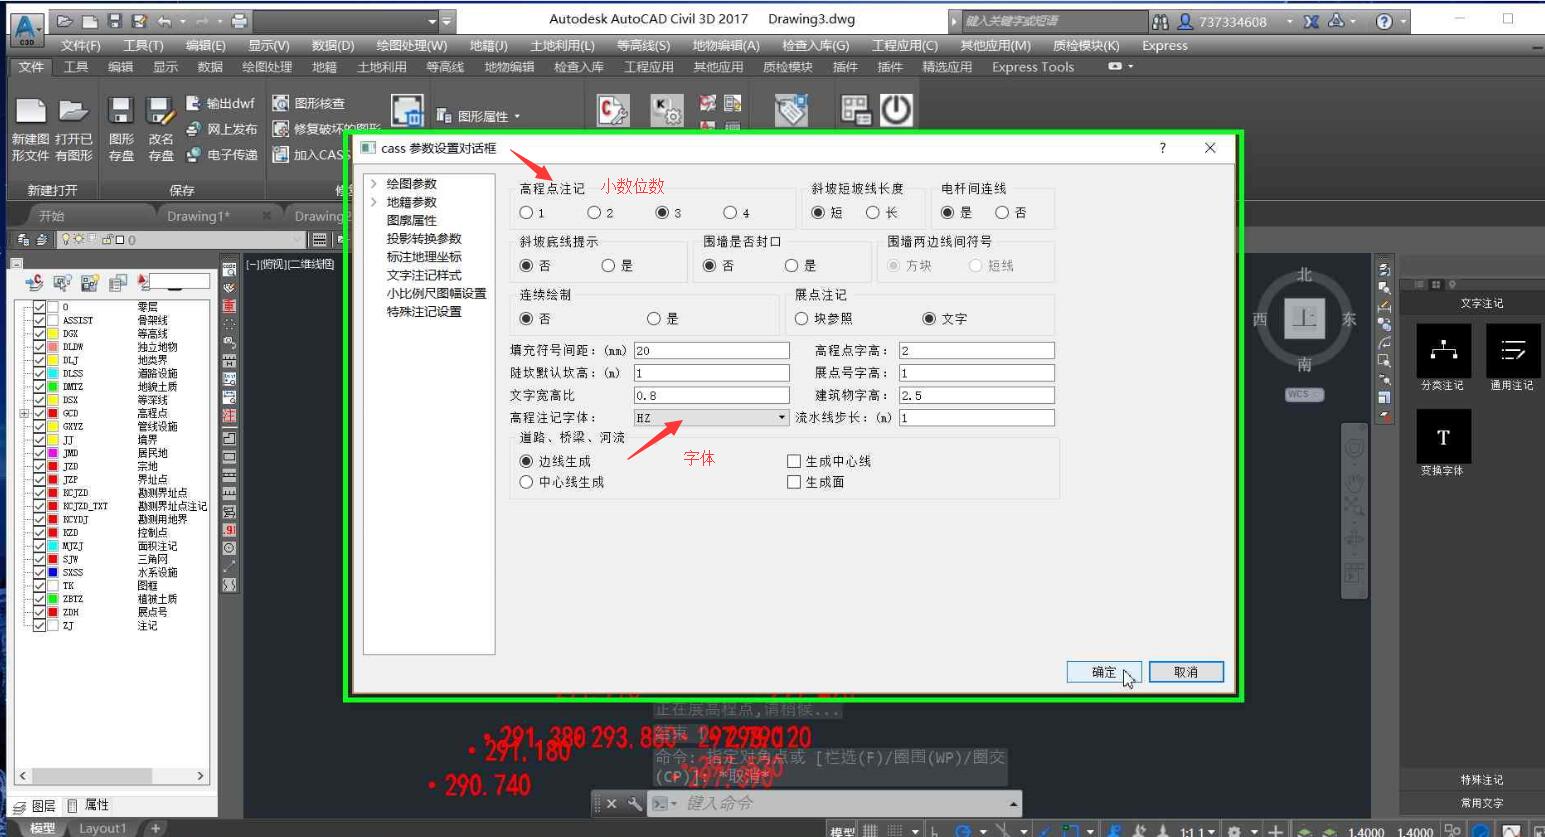Expand the 绘图参数 tree node

(373, 184)
